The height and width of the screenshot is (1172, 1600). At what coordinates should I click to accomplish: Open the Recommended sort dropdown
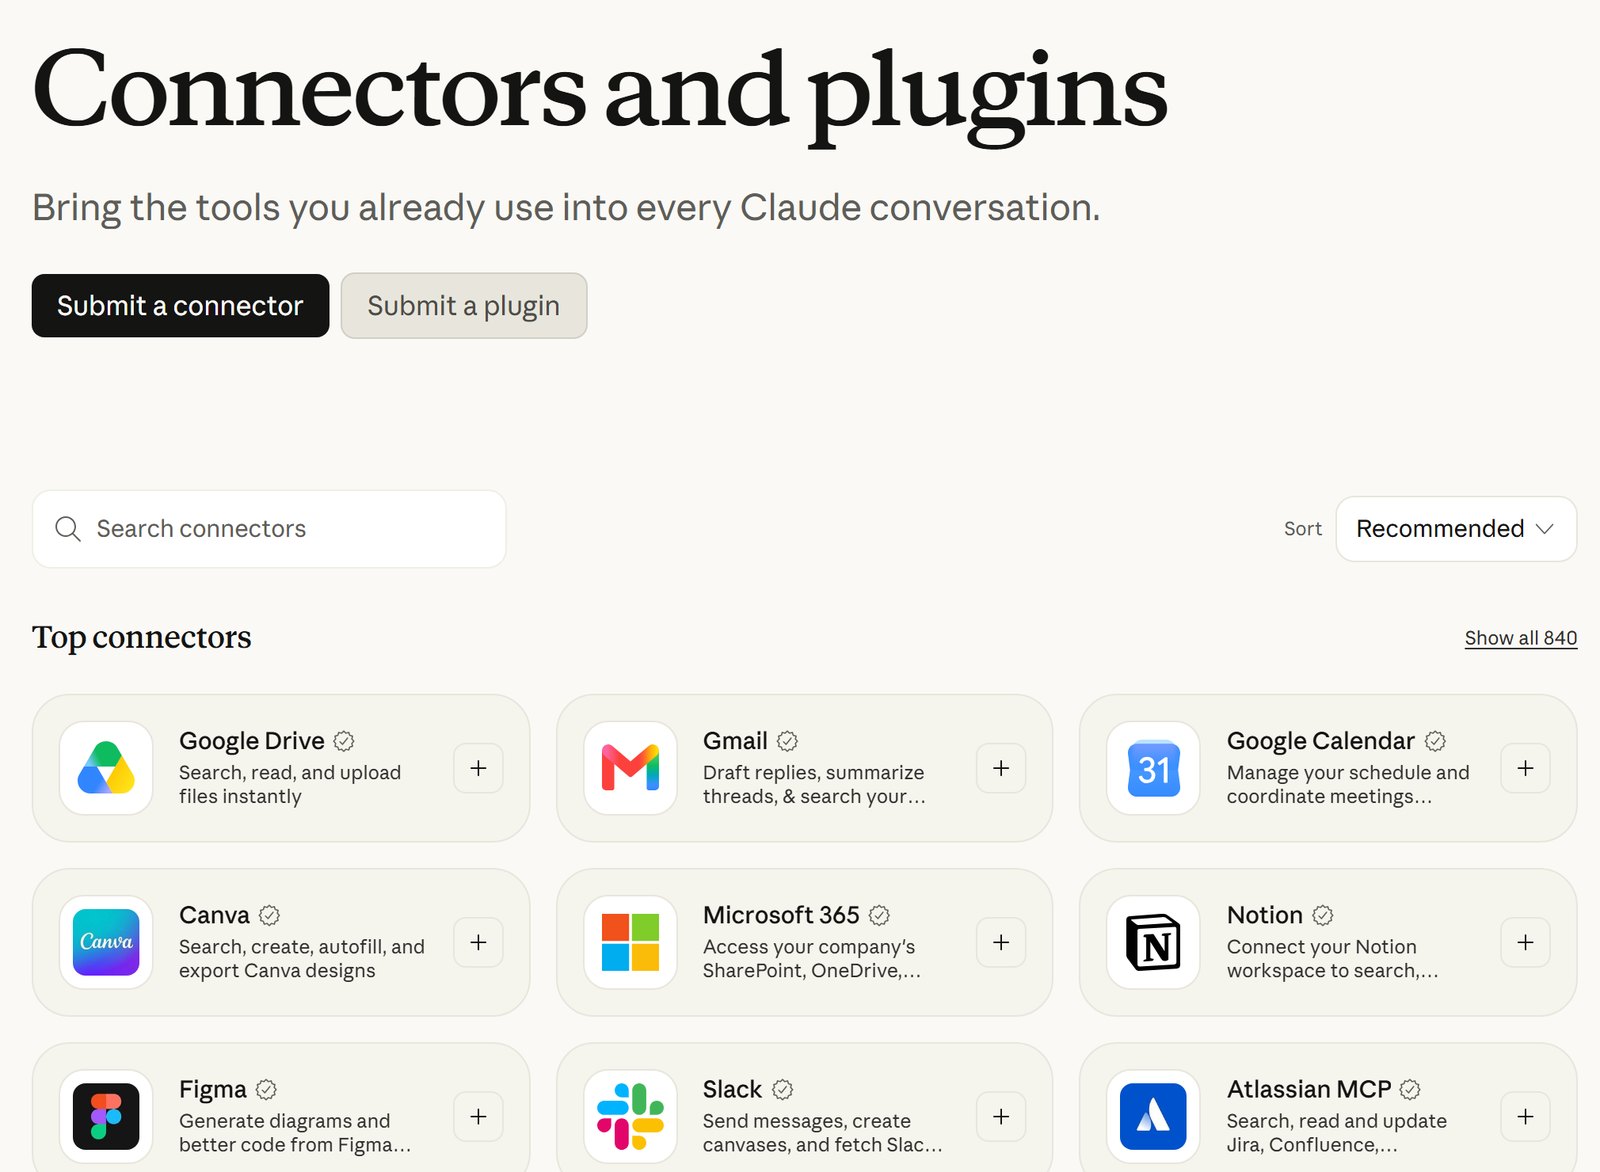point(1456,529)
